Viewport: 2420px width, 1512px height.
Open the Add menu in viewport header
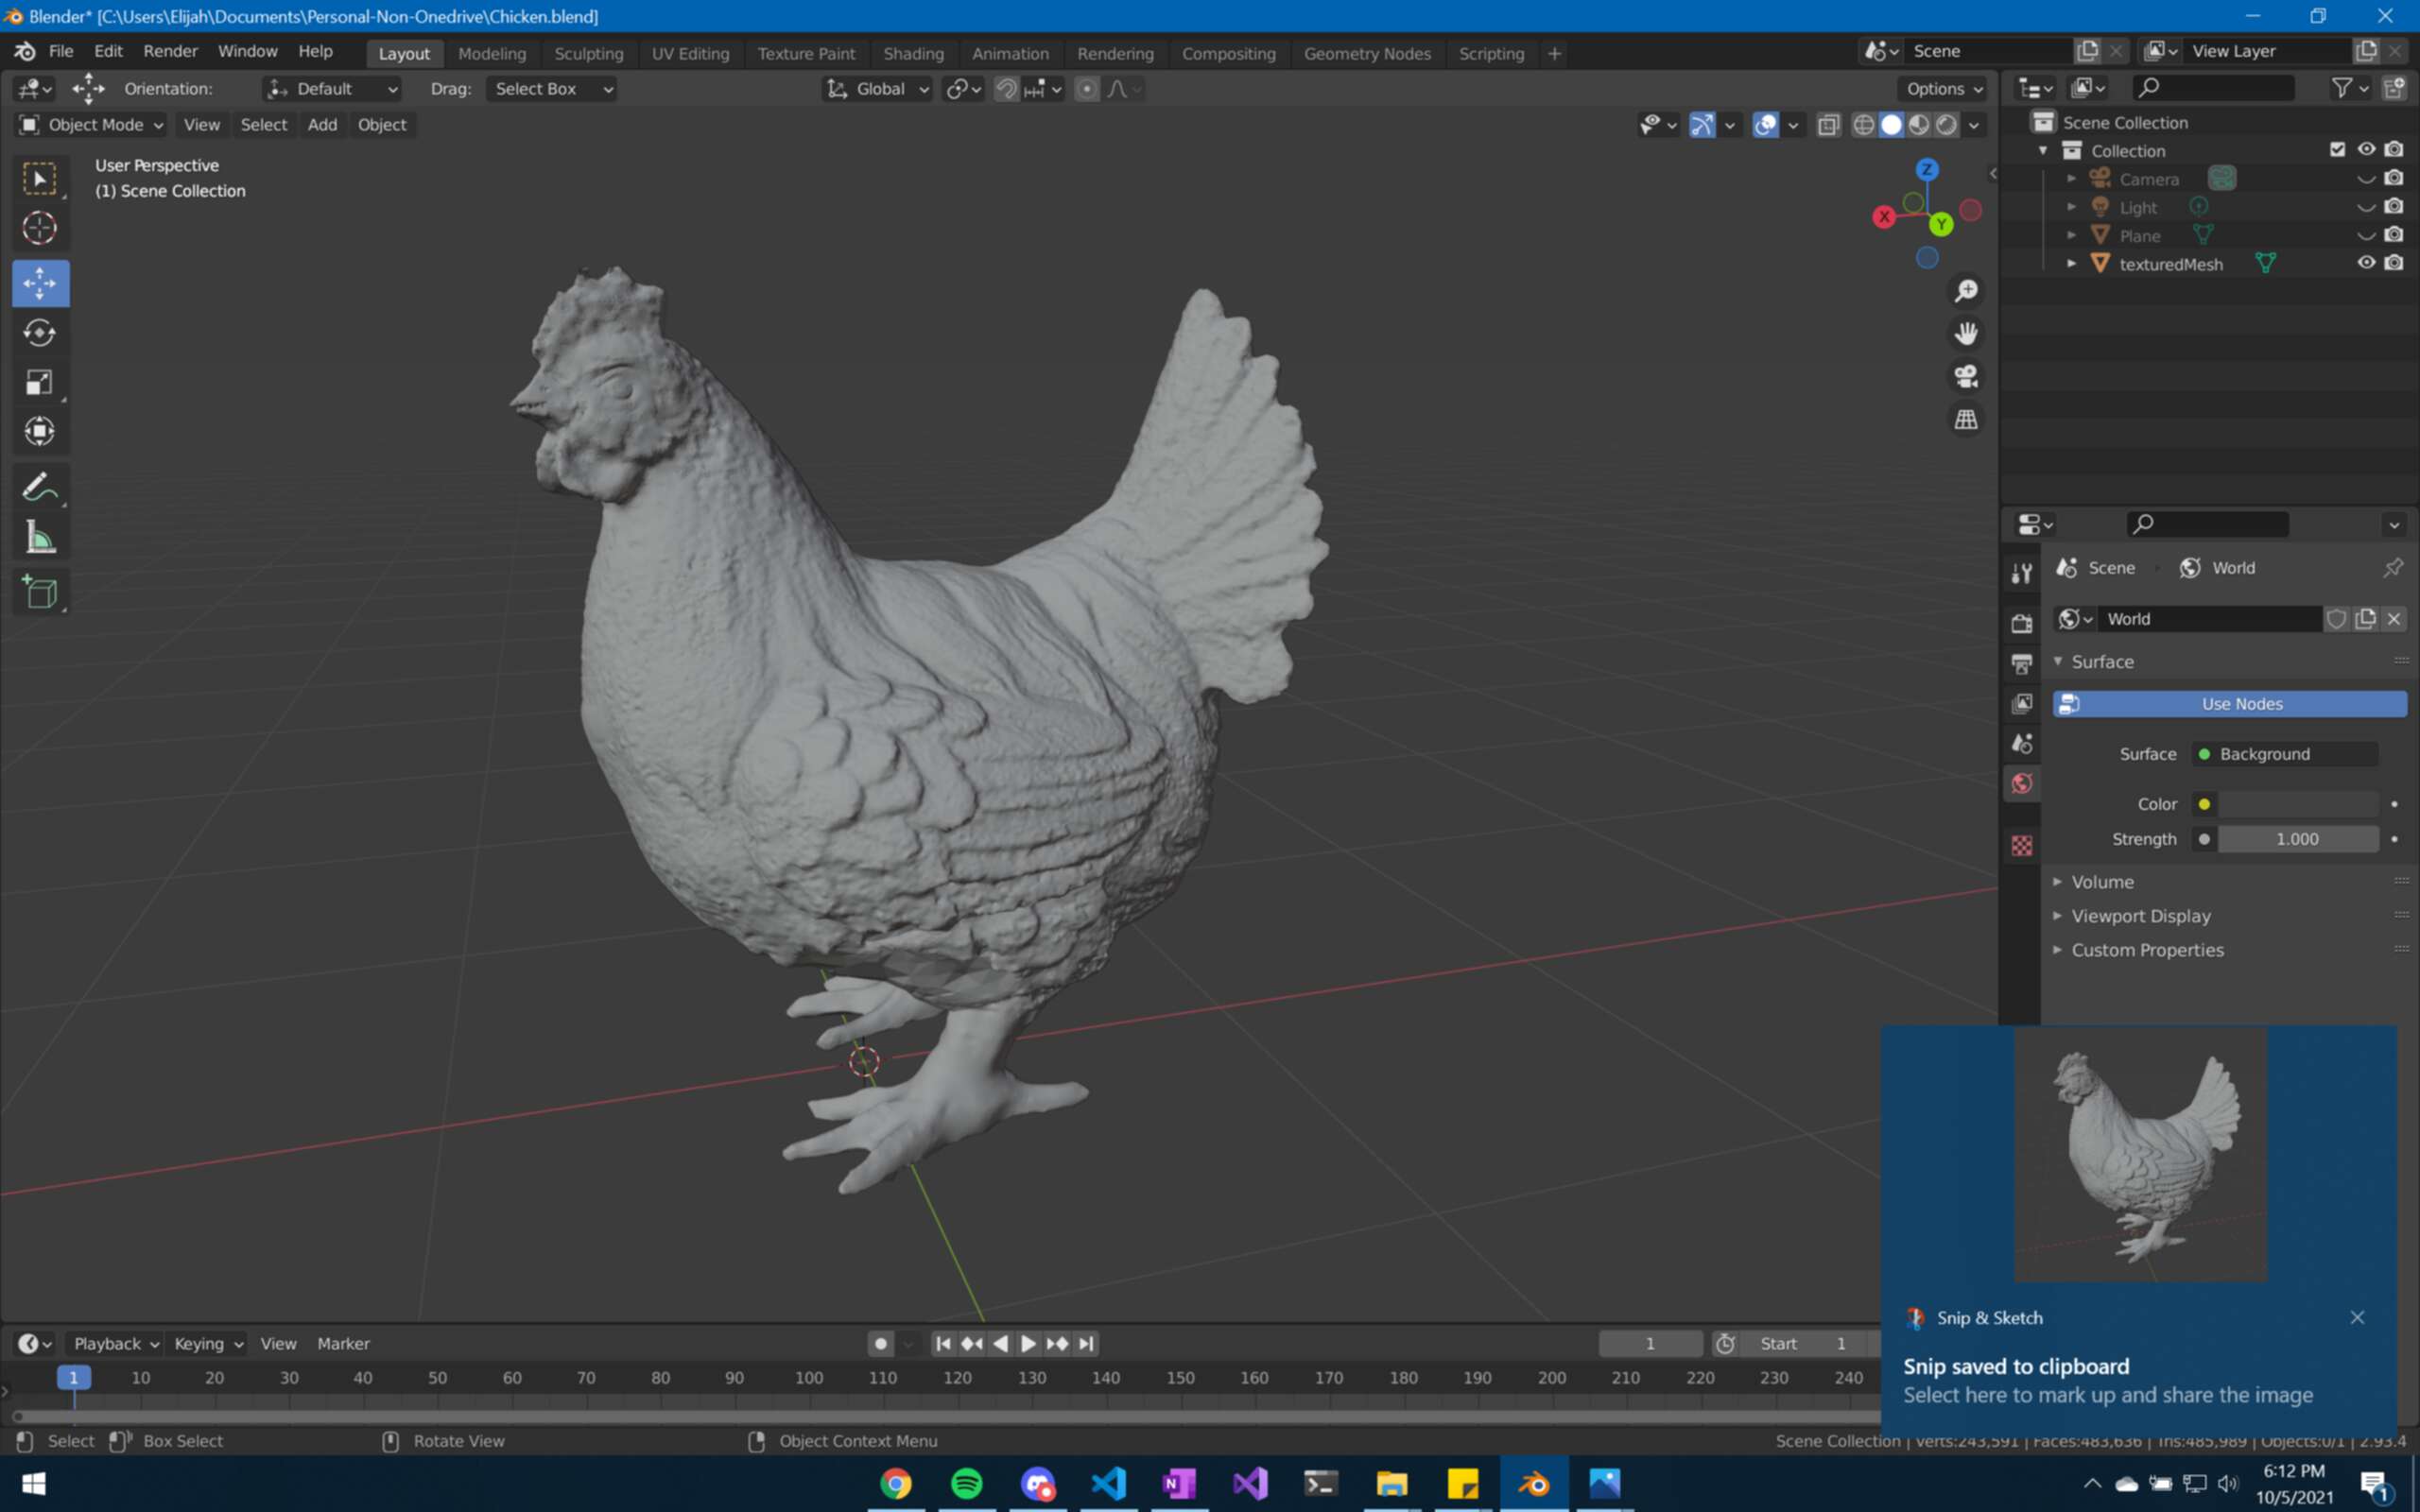pos(322,125)
